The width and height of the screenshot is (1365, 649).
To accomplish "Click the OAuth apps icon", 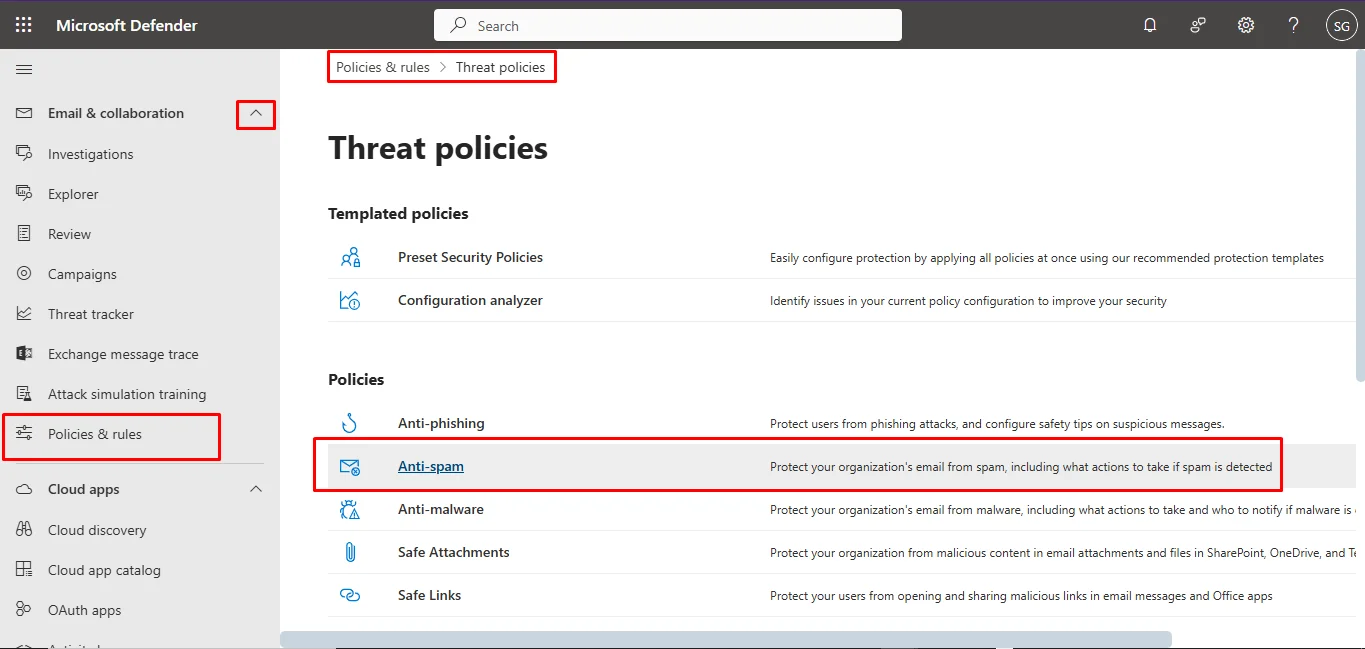I will [x=24, y=609].
